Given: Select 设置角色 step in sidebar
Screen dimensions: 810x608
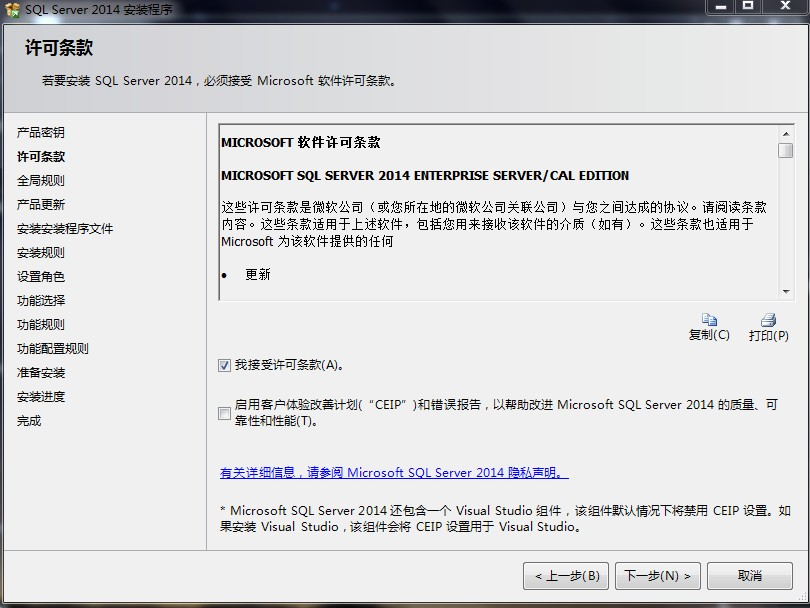Looking at the screenshot, I should pos(41,277).
